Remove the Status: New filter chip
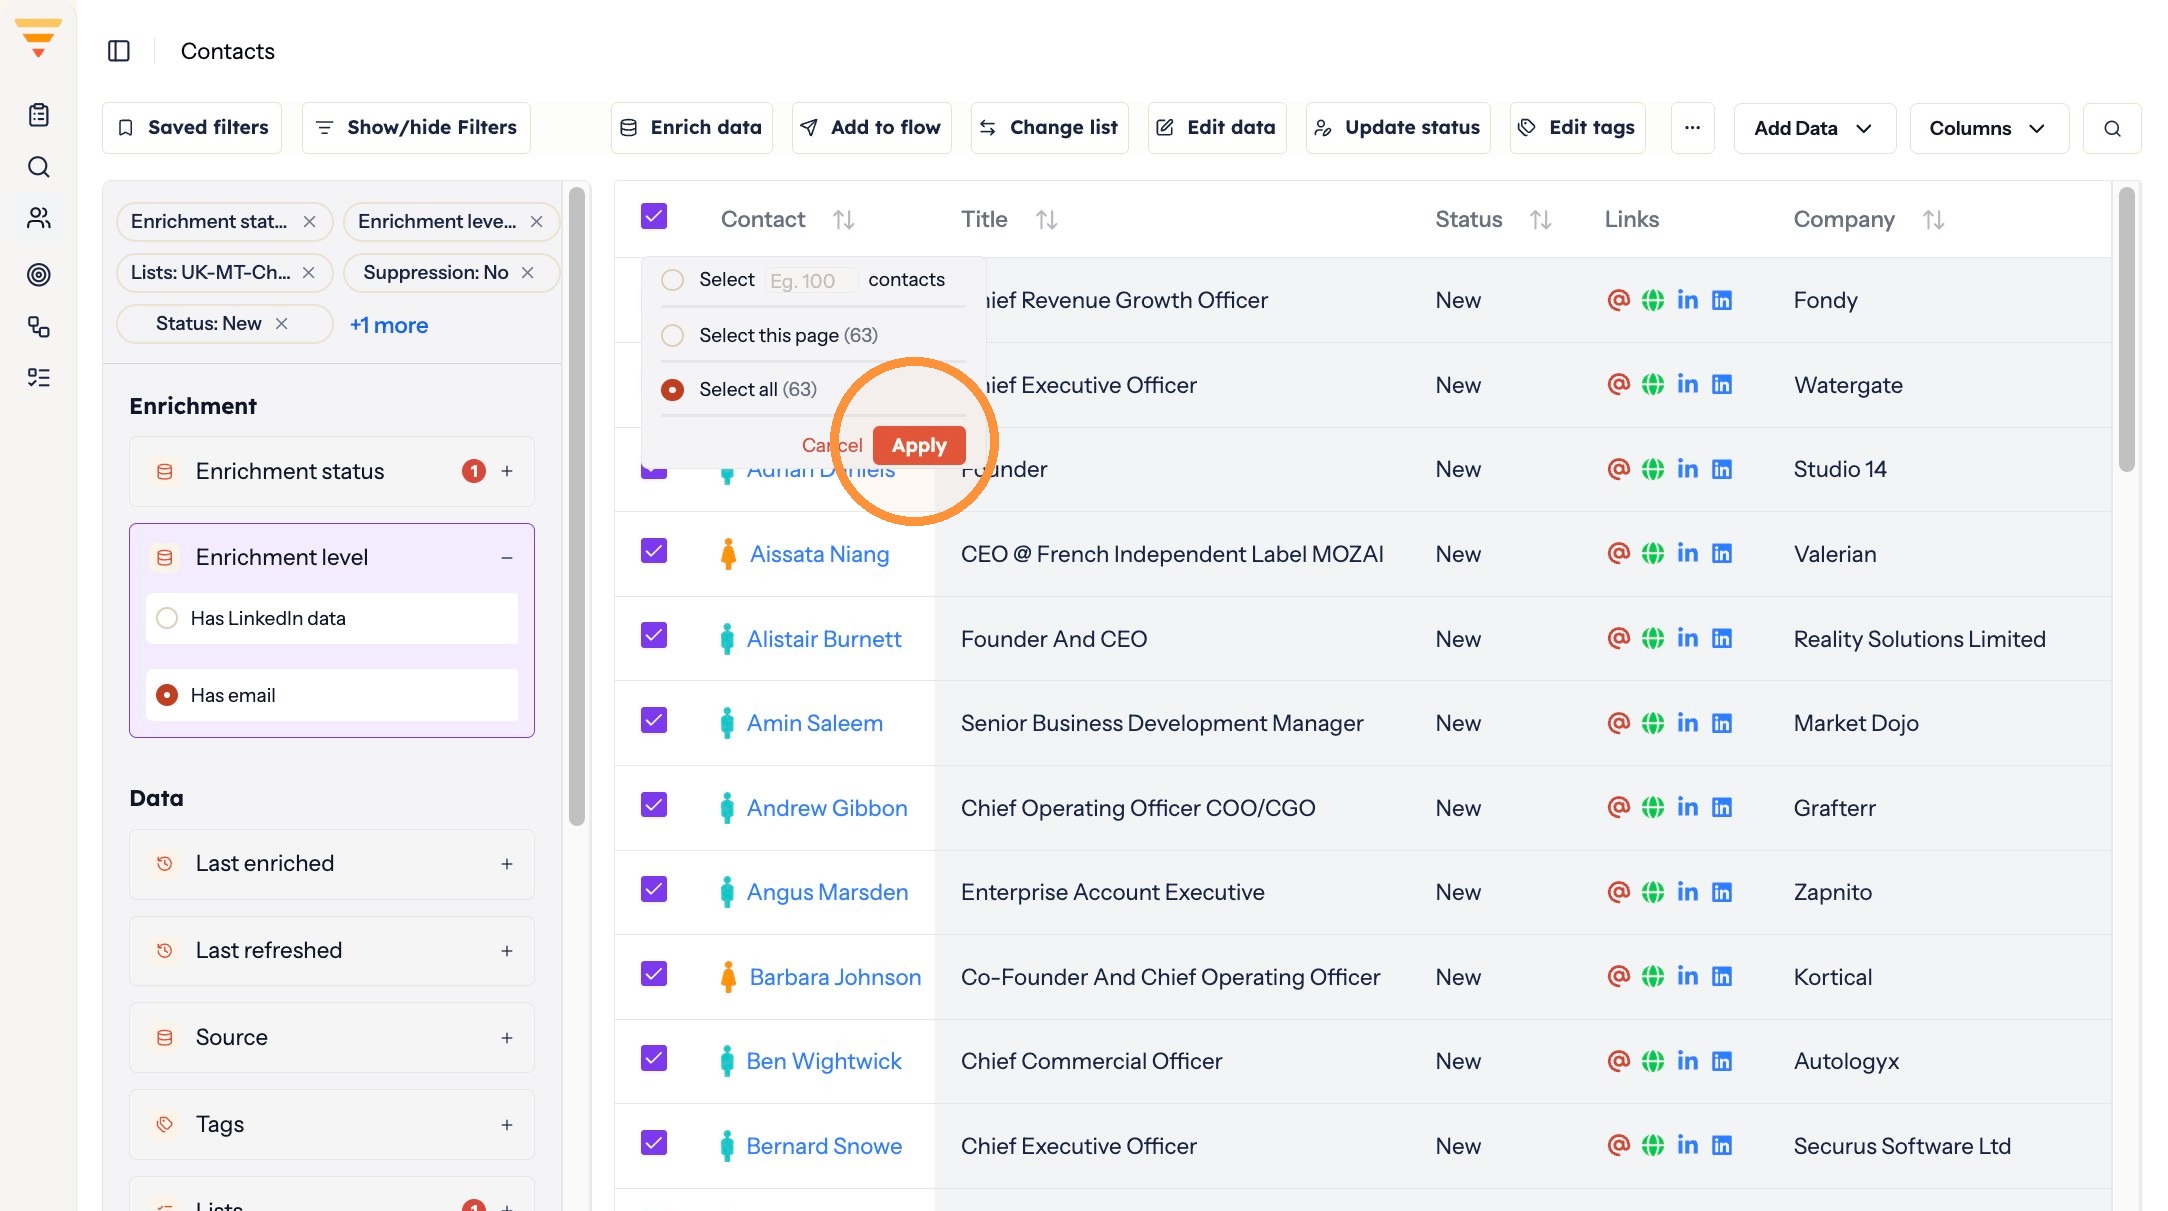The width and height of the screenshot is (2168, 1211). 282,323
